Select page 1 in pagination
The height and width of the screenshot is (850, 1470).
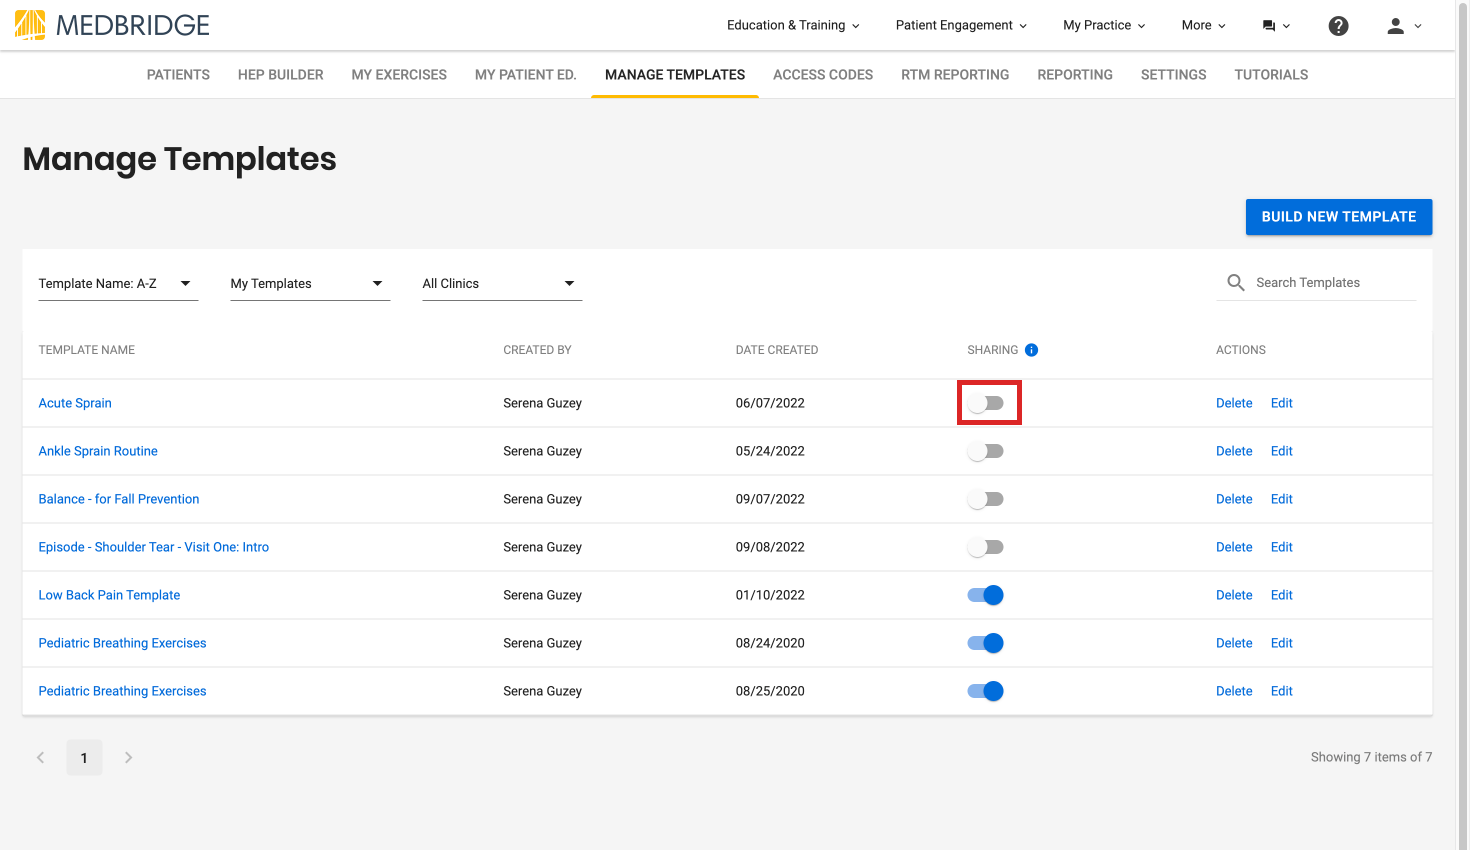(84, 758)
